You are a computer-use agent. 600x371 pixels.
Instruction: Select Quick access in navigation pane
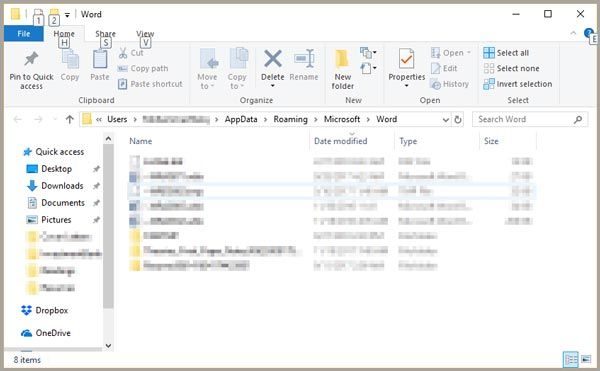point(54,152)
